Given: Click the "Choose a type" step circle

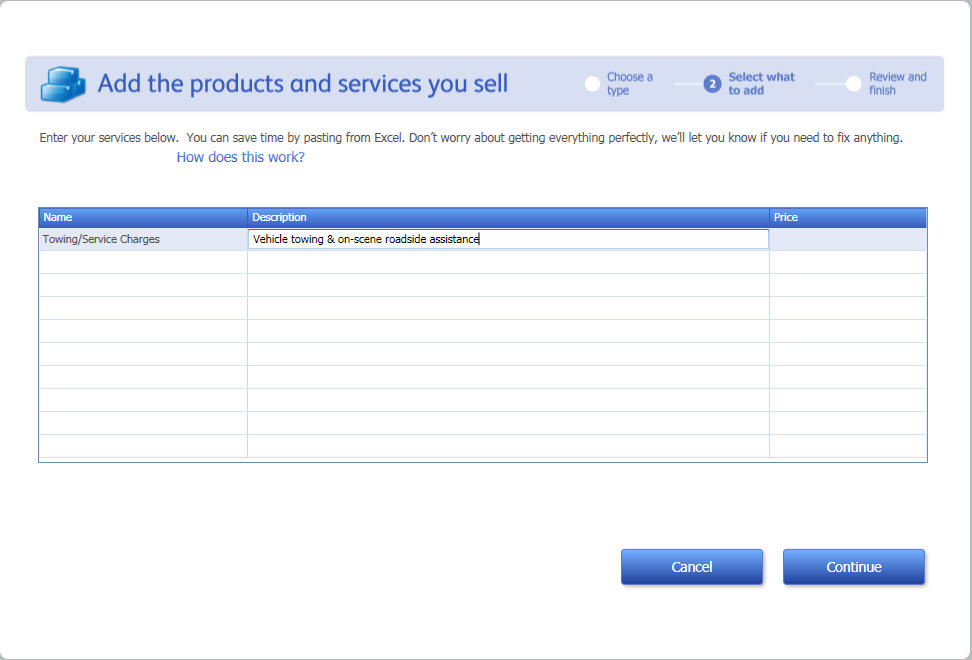Looking at the screenshot, I should [592, 84].
